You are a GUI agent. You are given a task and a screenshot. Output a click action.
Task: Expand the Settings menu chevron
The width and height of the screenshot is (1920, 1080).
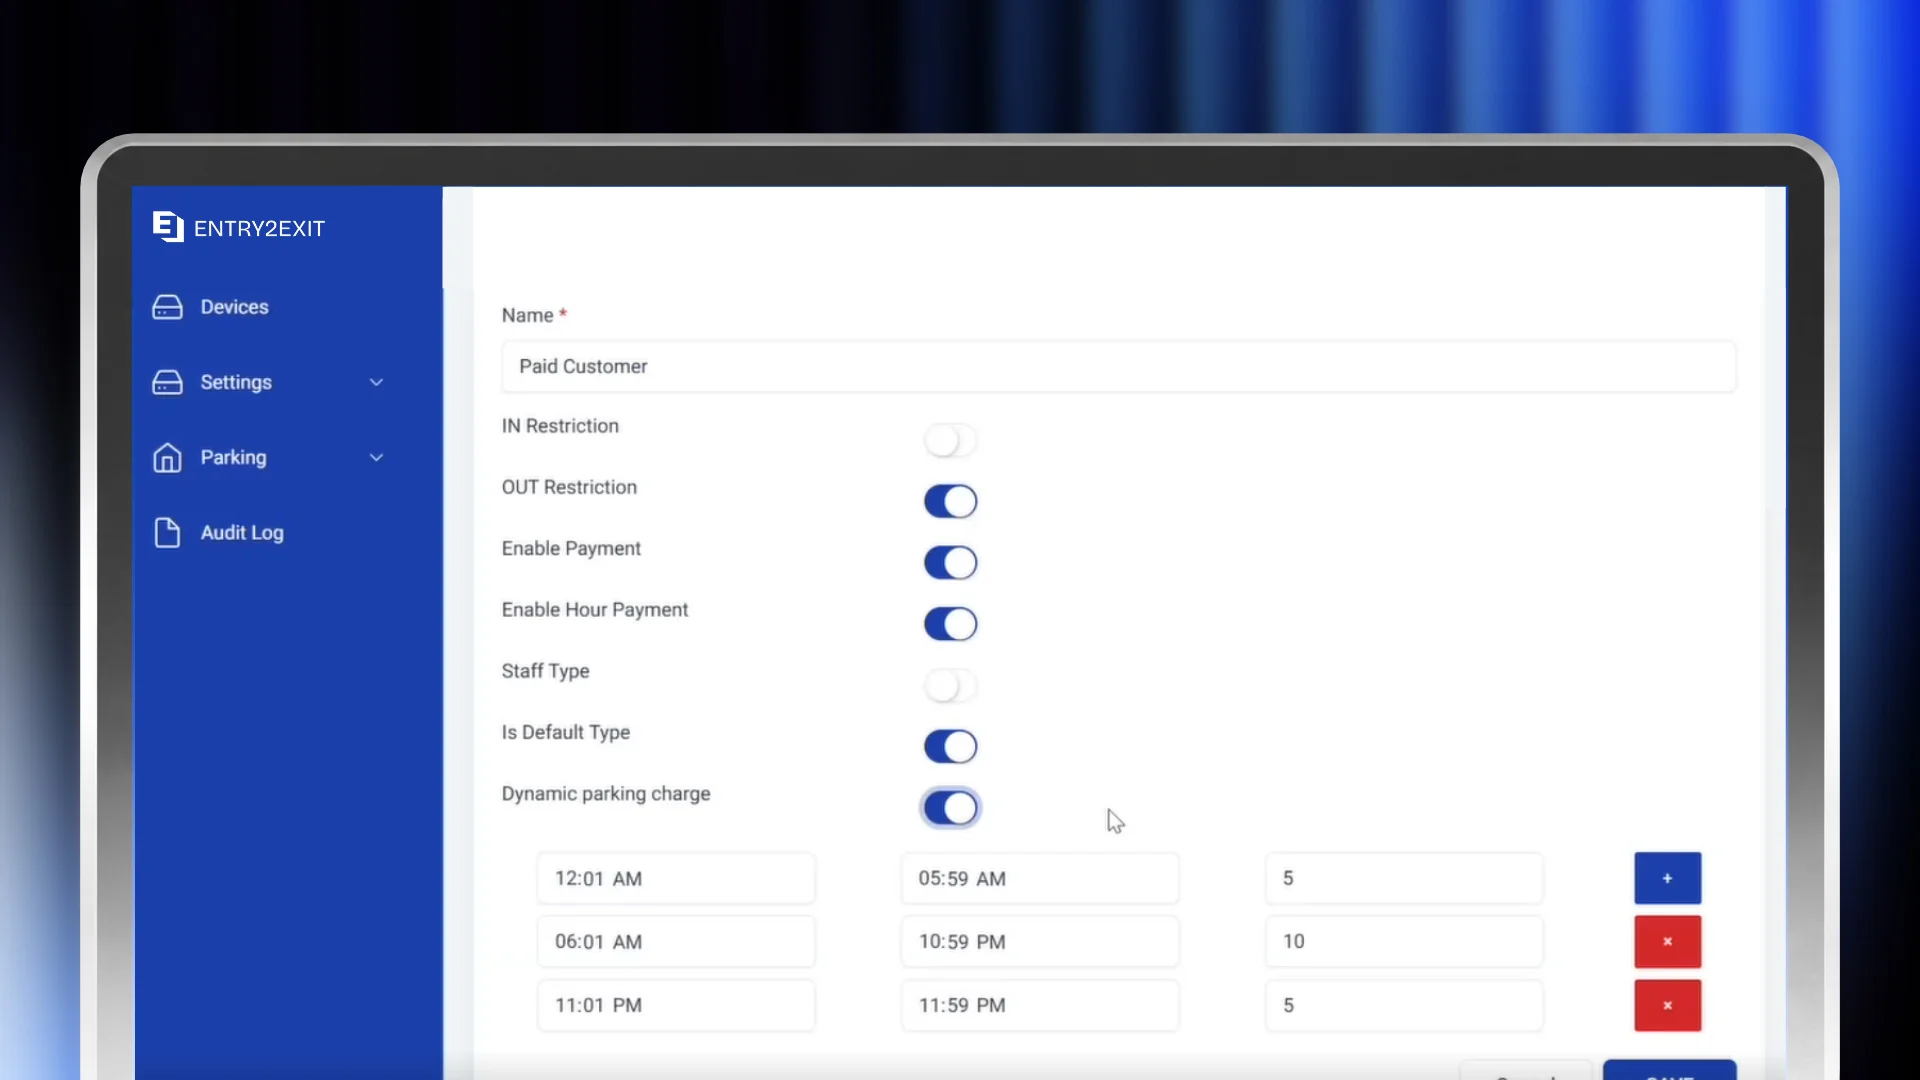click(x=376, y=382)
